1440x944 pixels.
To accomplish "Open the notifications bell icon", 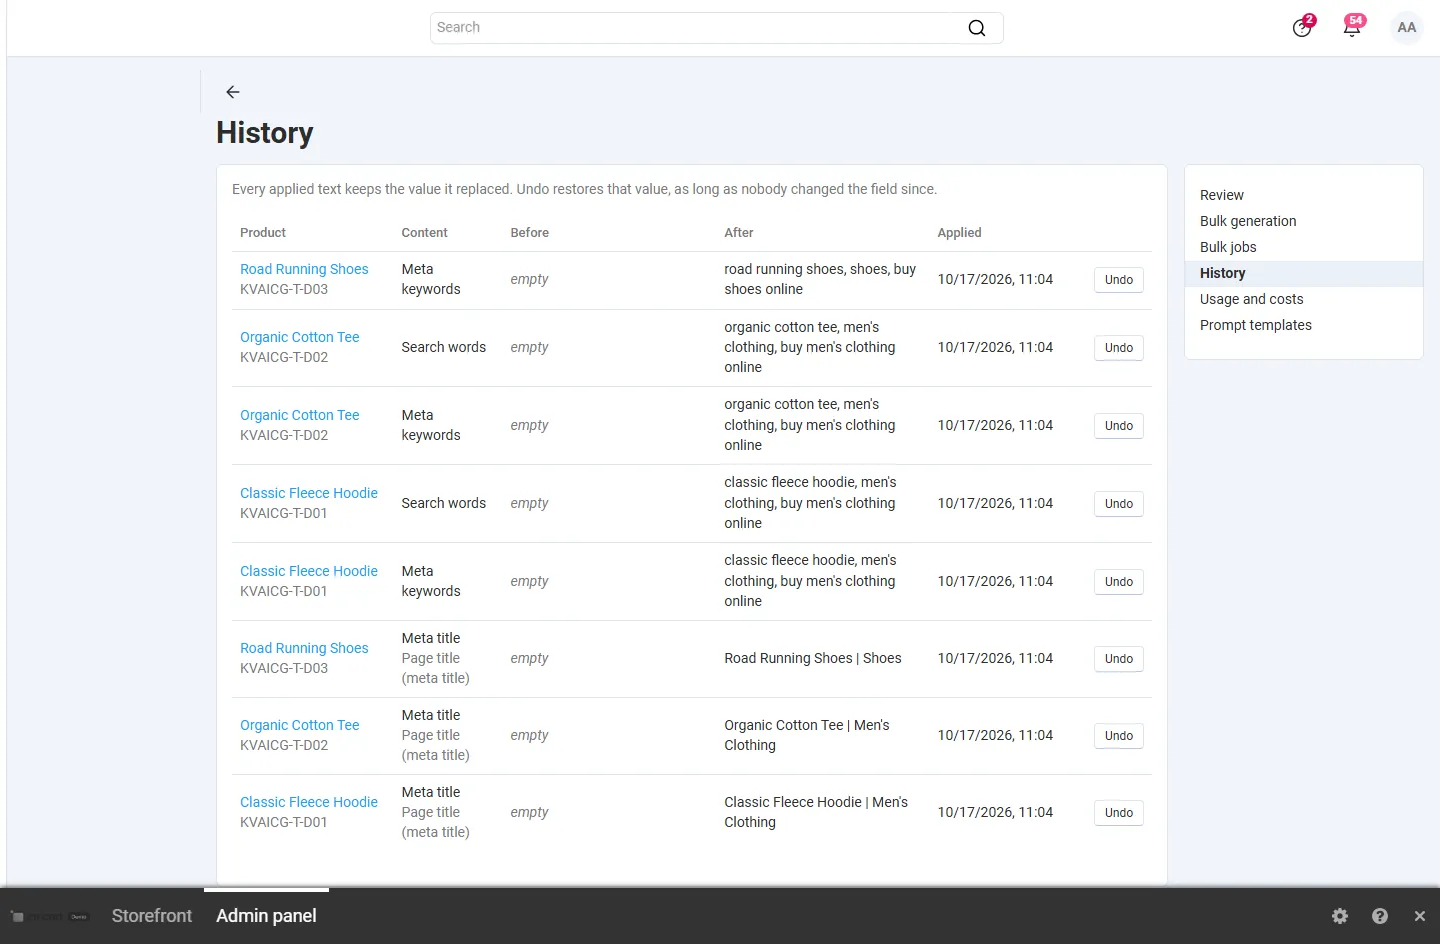I will [x=1352, y=27].
